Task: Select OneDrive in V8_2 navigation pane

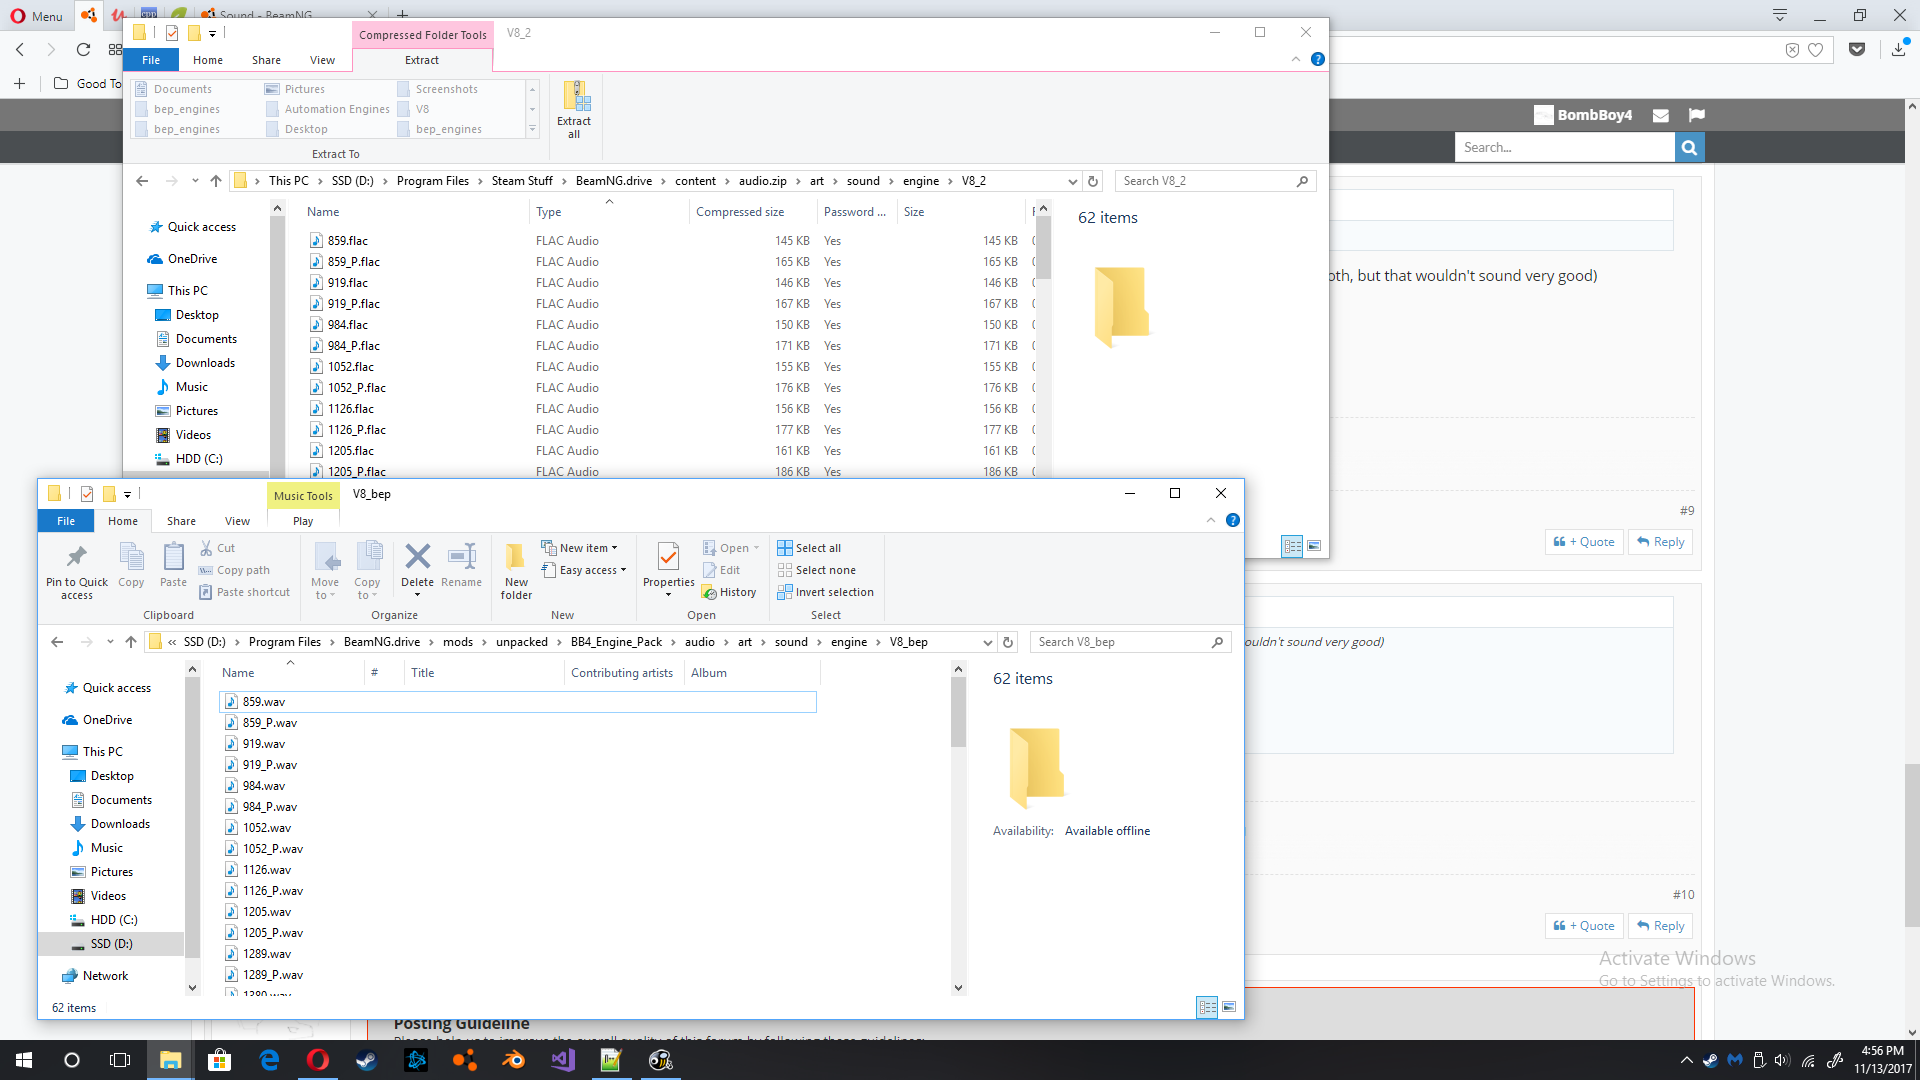Action: (x=192, y=259)
